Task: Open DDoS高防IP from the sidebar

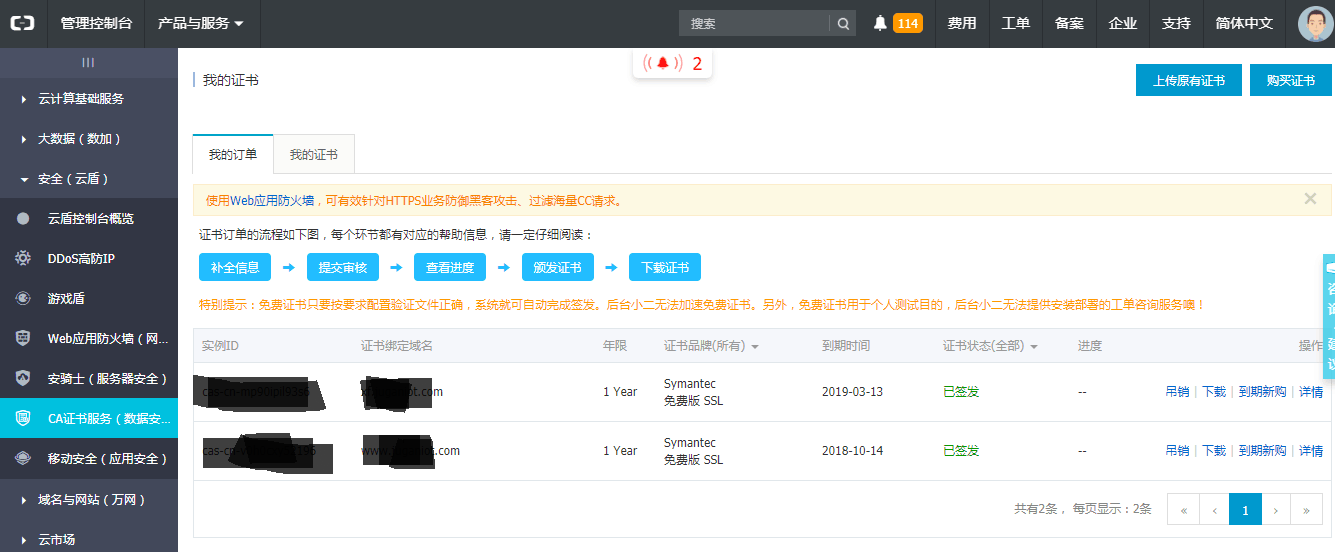Action: click(x=81, y=259)
